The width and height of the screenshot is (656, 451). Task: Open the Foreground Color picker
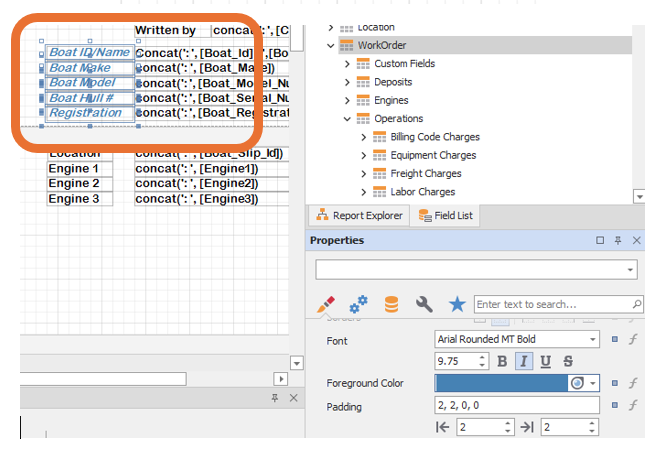[x=593, y=383]
